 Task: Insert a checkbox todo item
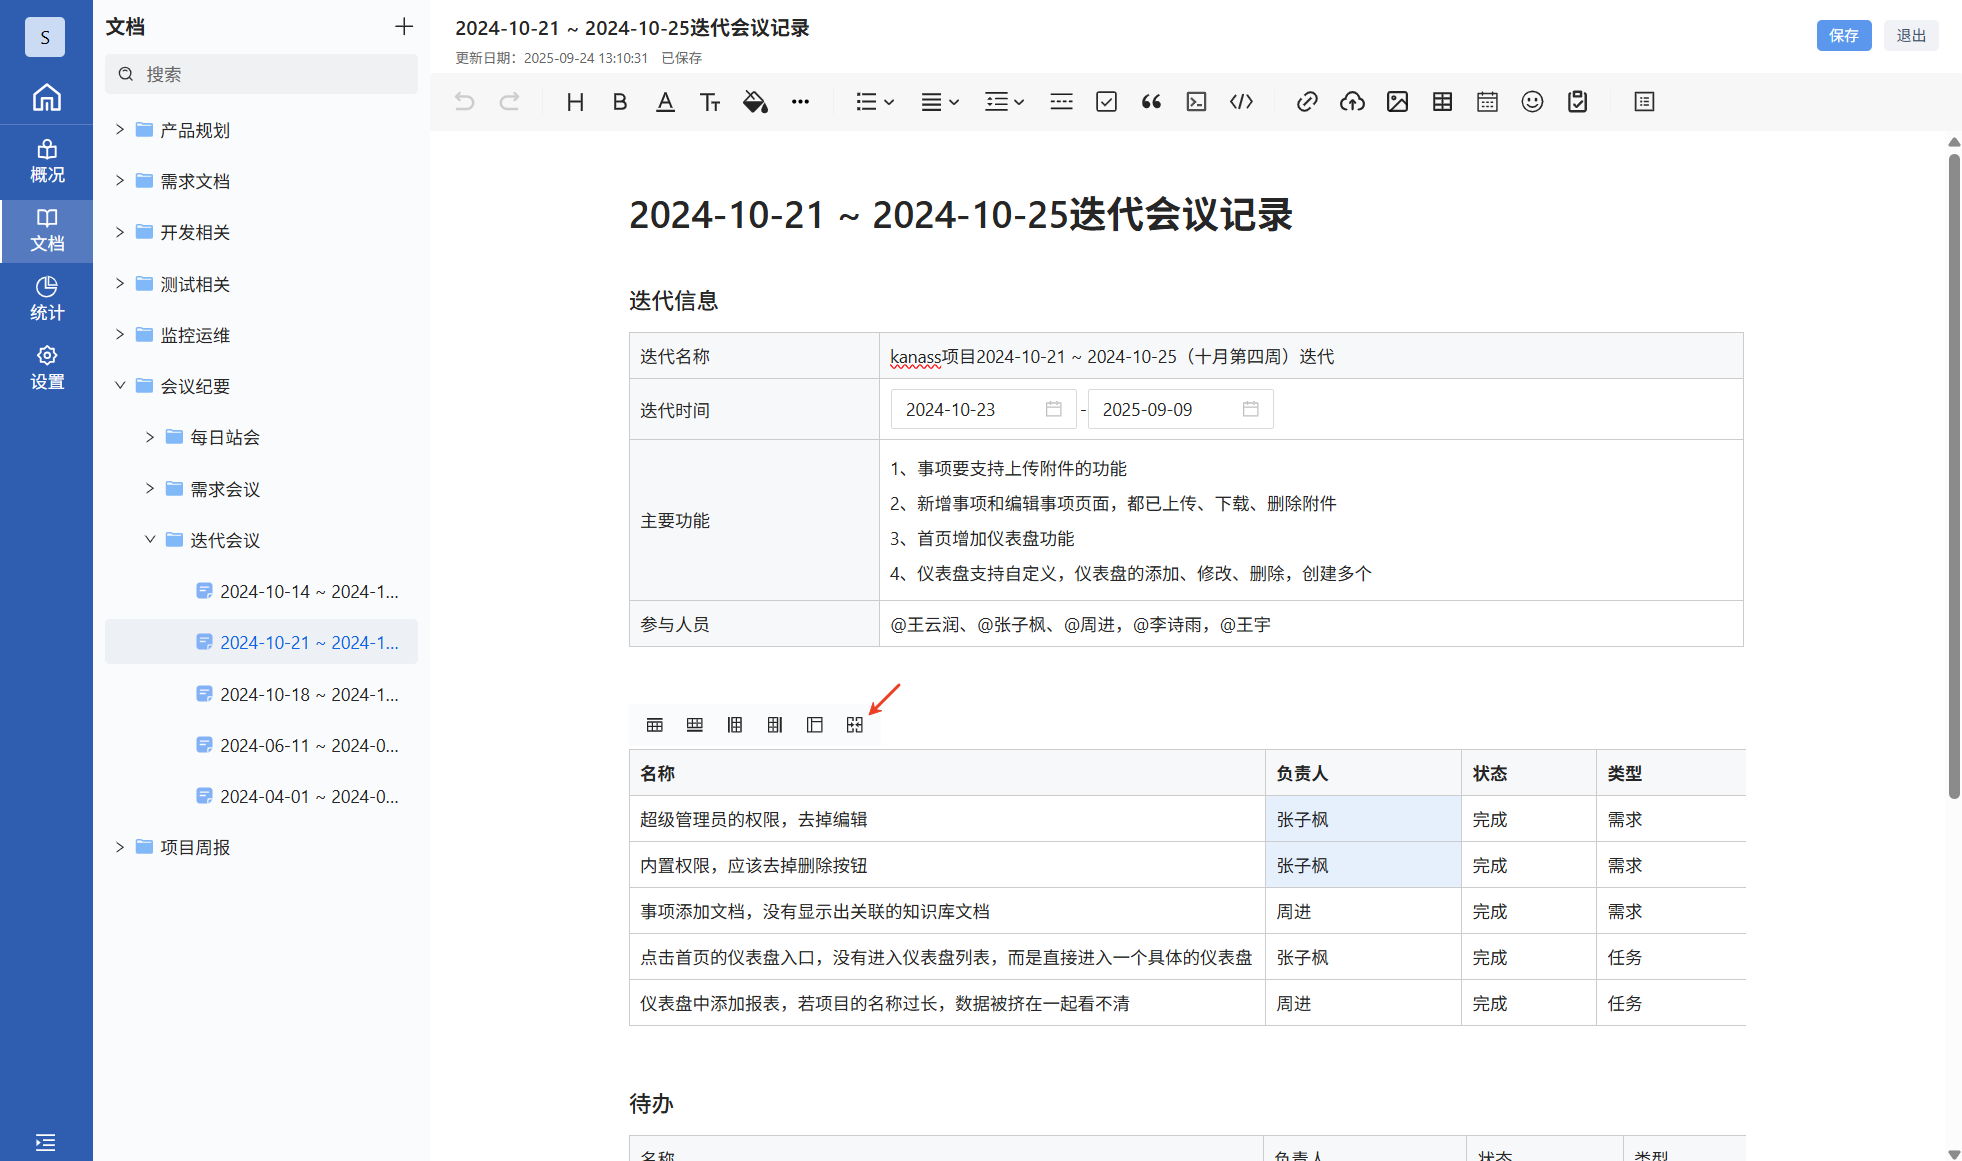click(1106, 102)
